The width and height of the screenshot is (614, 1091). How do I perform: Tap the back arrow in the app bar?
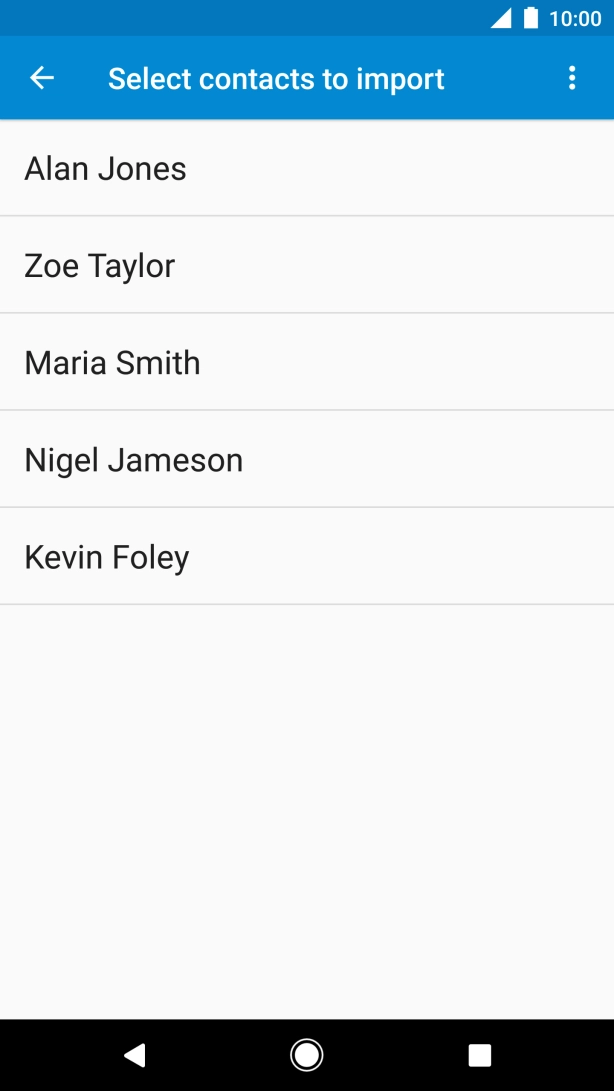click(x=42, y=78)
